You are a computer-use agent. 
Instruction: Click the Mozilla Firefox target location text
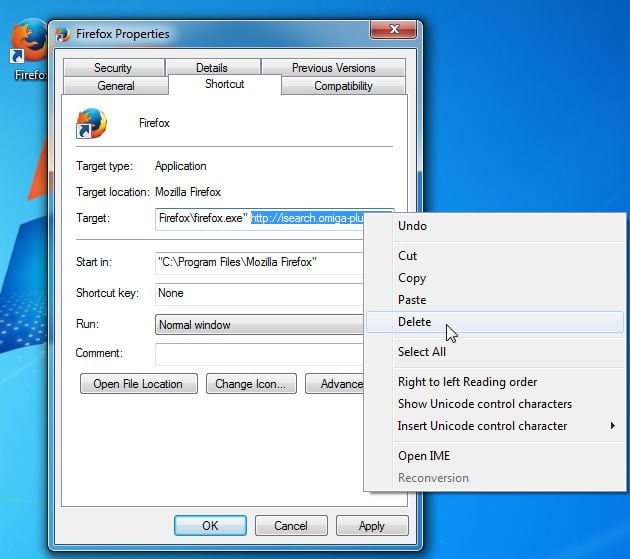tap(188, 192)
